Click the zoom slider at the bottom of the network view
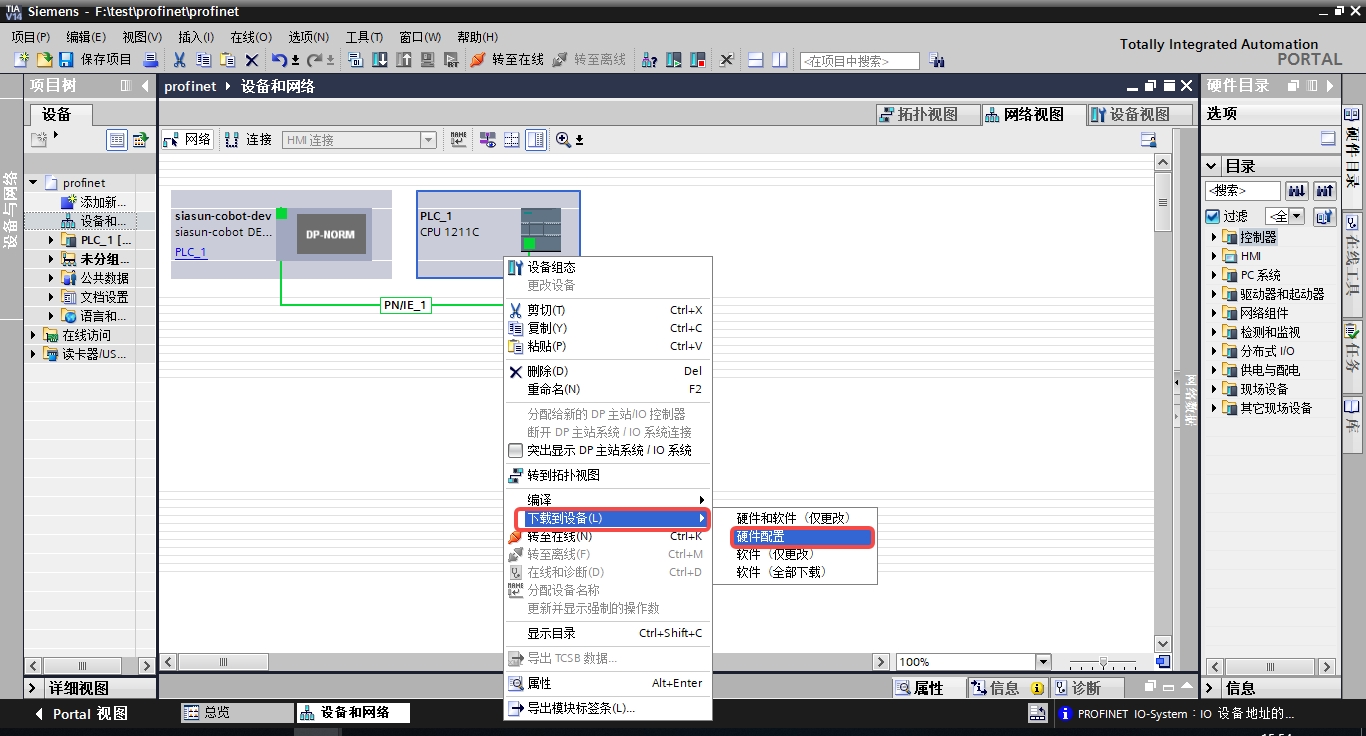Viewport: 1366px width, 736px height. pyautogui.click(x=1103, y=662)
